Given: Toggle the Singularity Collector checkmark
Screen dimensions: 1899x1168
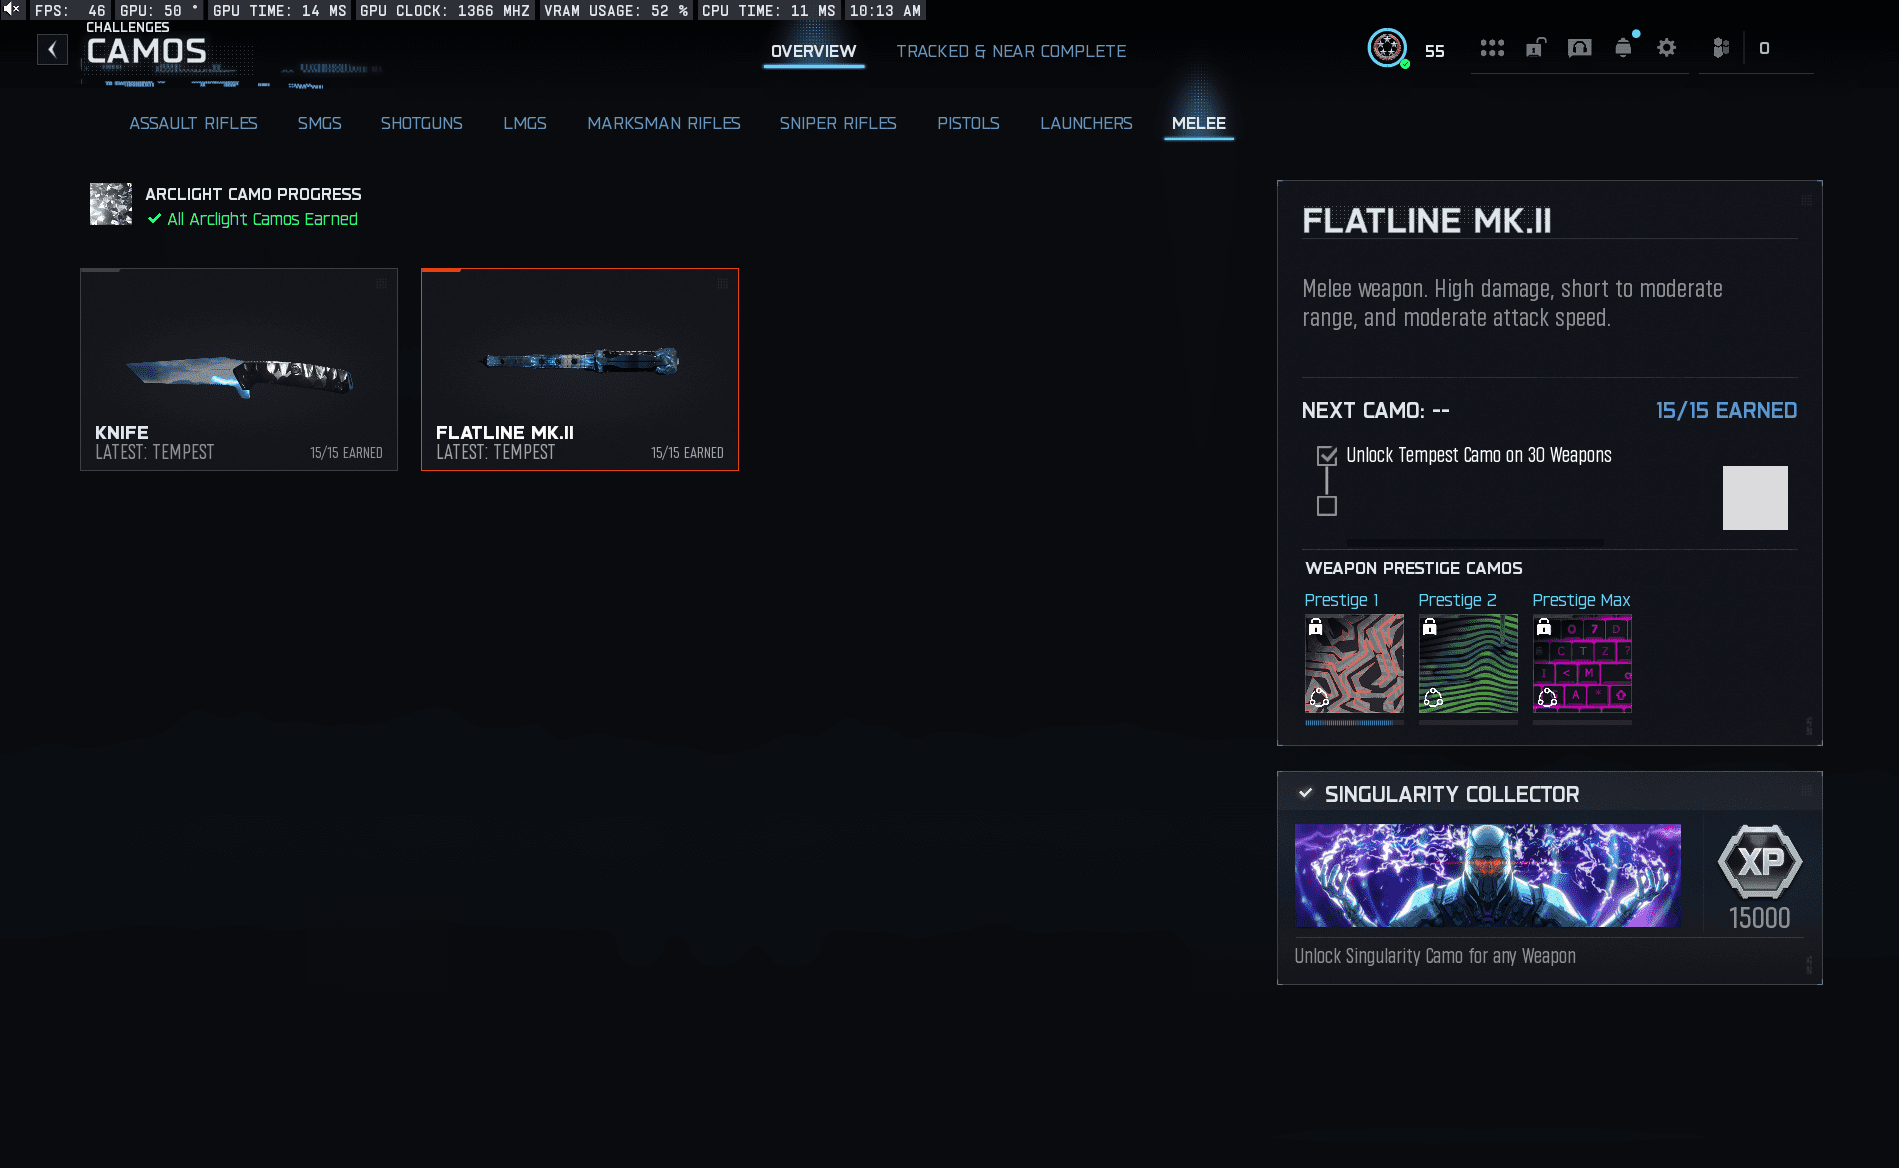Looking at the screenshot, I should coord(1305,794).
